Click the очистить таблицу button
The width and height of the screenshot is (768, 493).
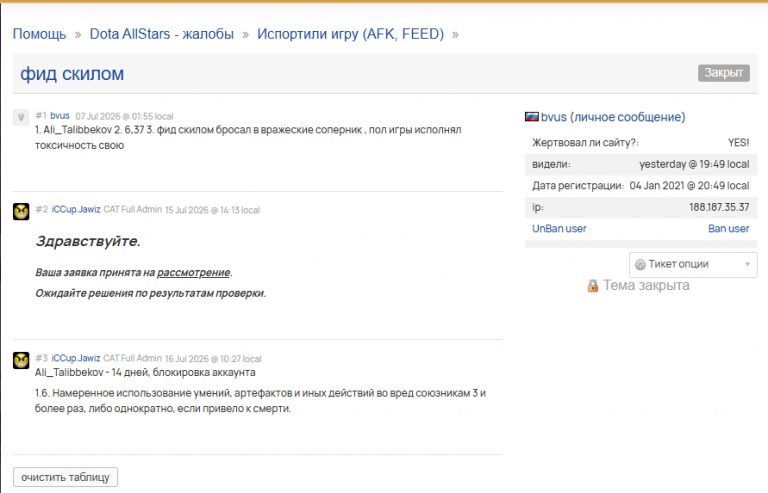pyautogui.click(x=65, y=477)
